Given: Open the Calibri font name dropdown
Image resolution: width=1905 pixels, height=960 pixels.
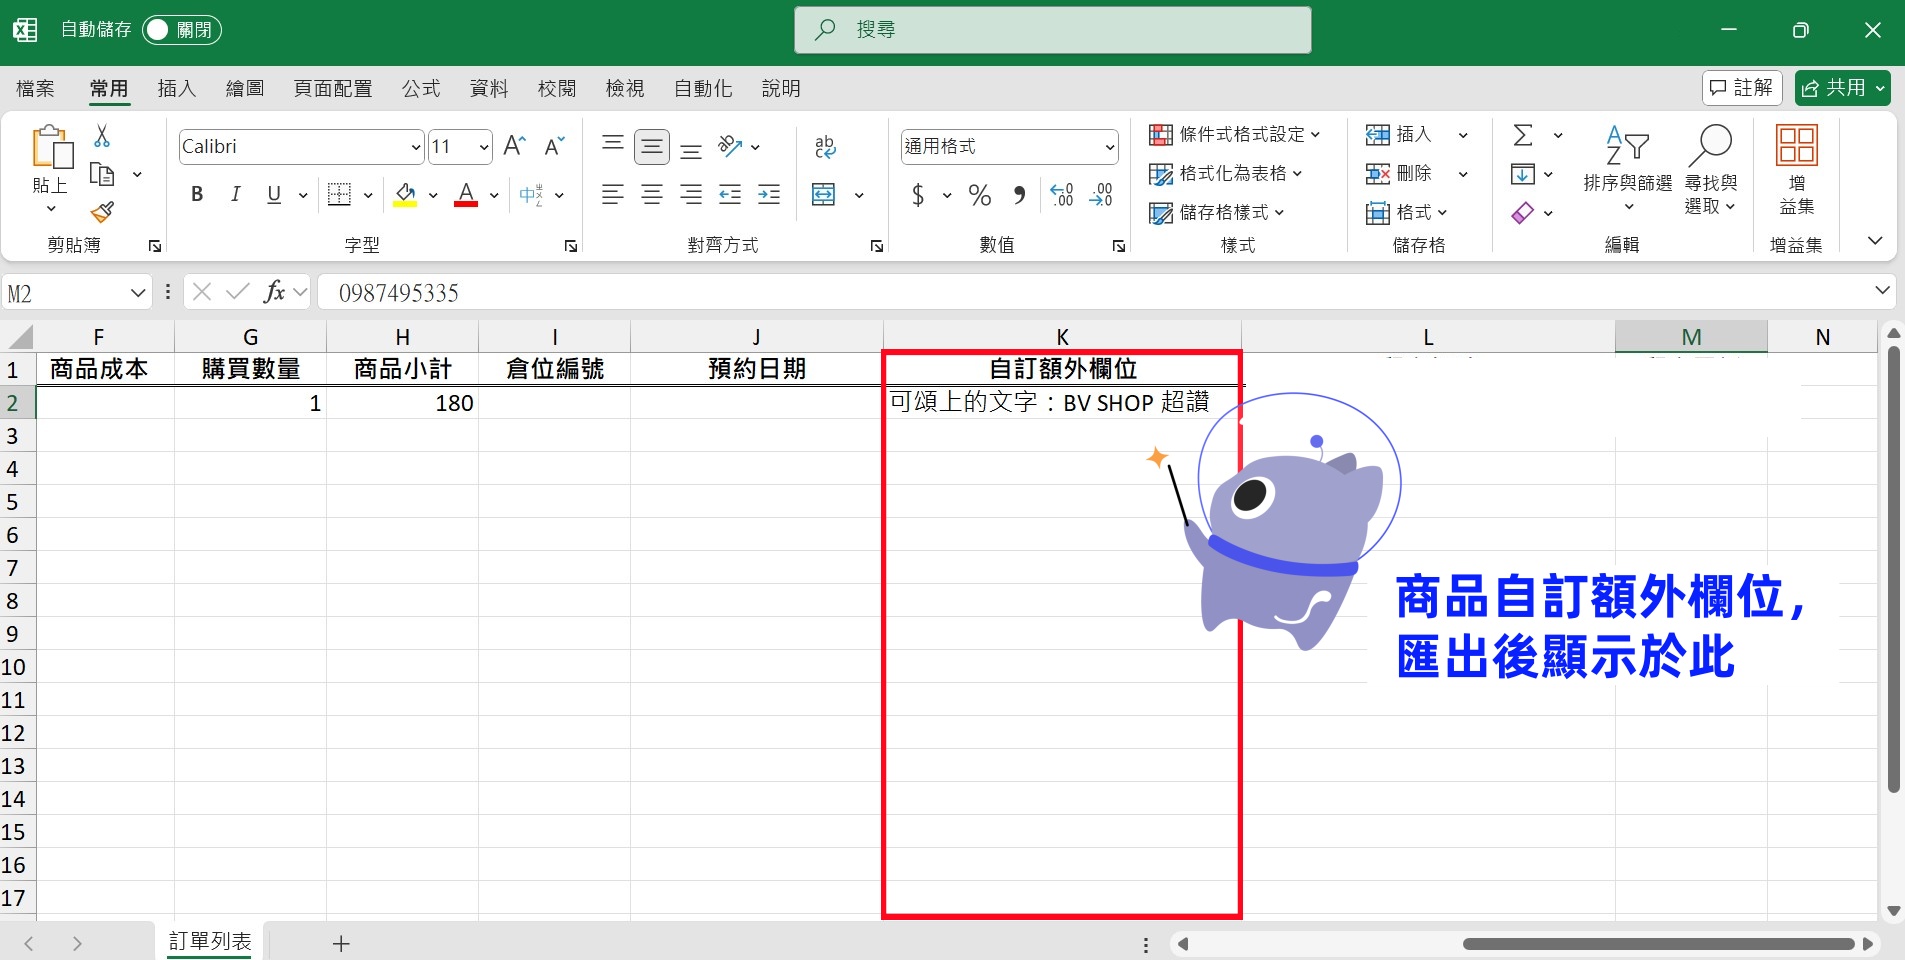Looking at the screenshot, I should (x=416, y=147).
